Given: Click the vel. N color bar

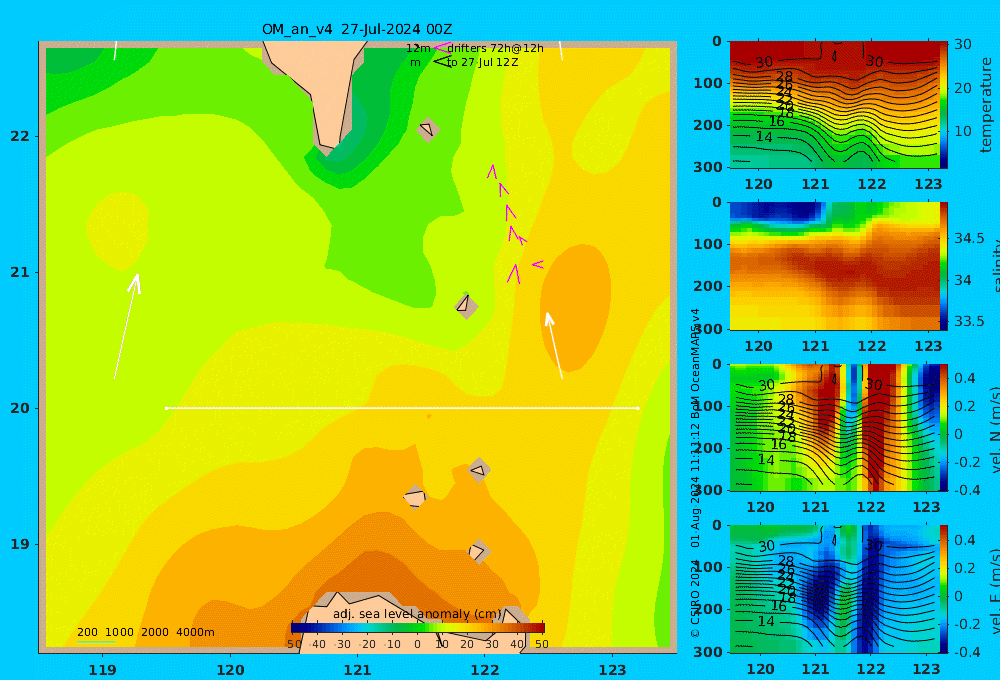Looking at the screenshot, I should 944,427.
